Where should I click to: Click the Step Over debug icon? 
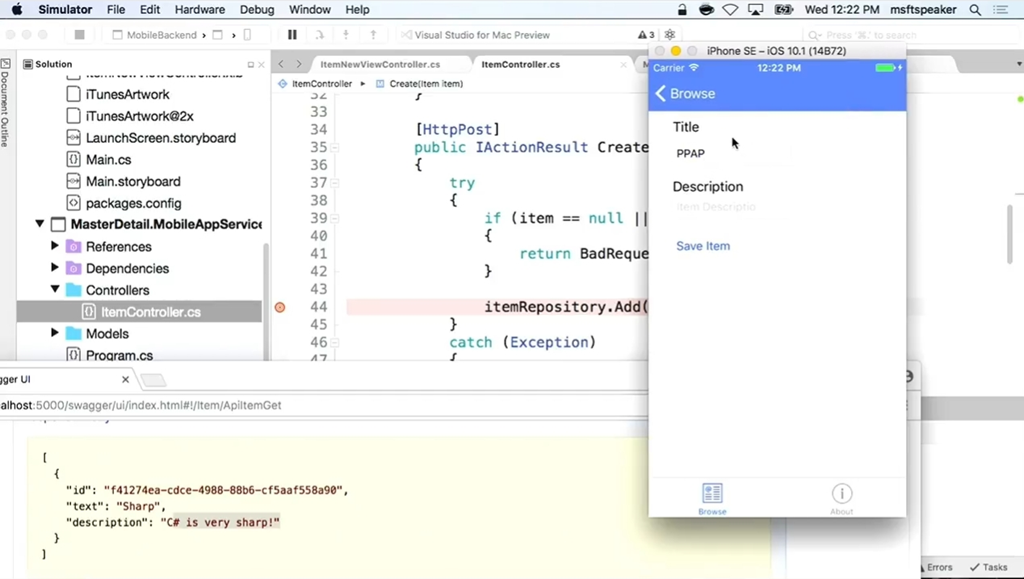tap(319, 35)
